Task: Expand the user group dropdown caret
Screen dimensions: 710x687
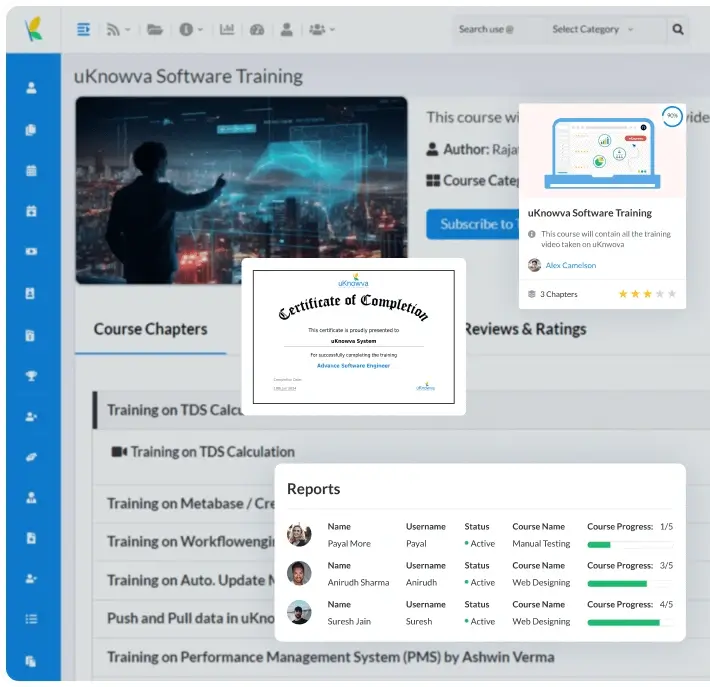Action: (332, 30)
